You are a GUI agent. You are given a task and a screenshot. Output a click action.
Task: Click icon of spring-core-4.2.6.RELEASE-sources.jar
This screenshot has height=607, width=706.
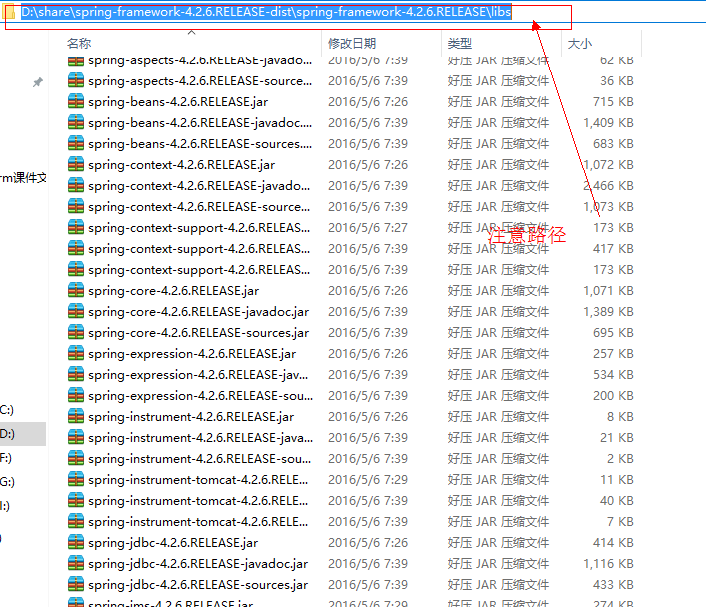(76, 333)
